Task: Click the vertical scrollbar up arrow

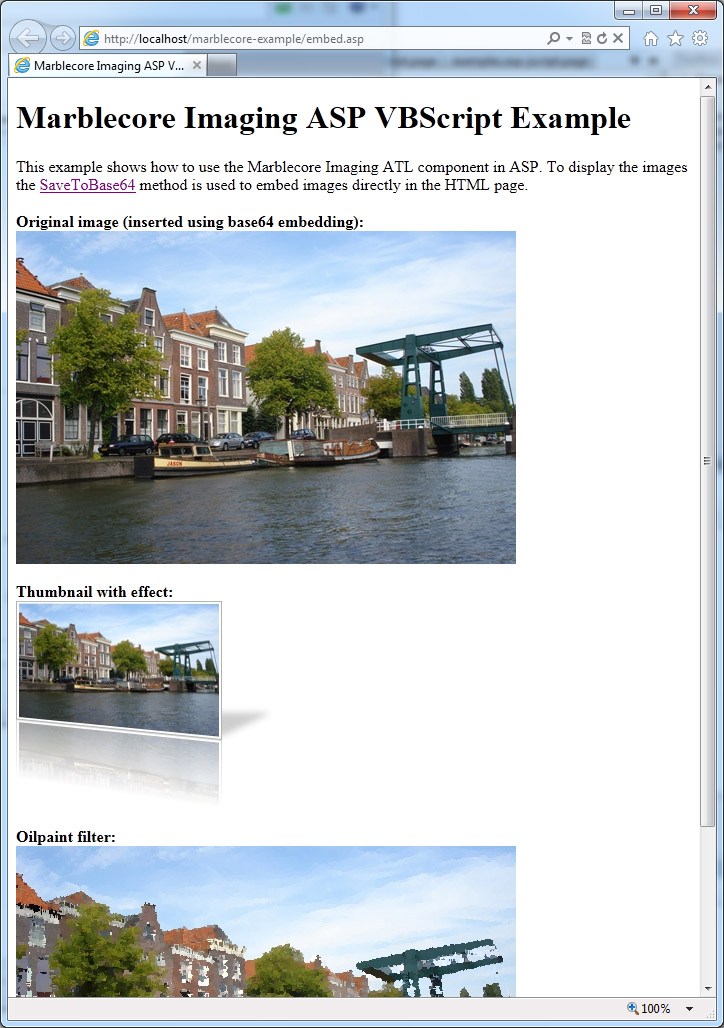Action: click(708, 87)
